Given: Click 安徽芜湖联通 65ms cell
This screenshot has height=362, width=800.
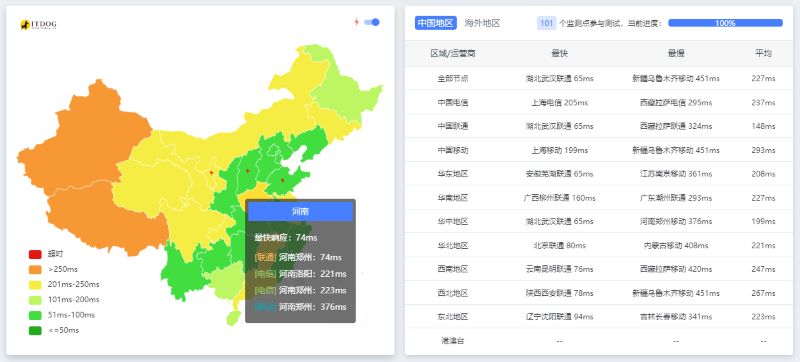Looking at the screenshot, I should (559, 174).
